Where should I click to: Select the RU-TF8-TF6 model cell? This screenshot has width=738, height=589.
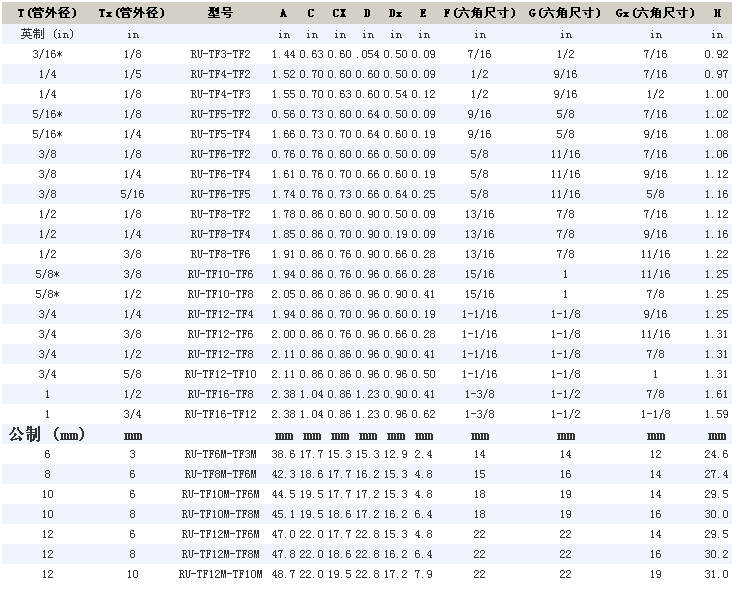[x=220, y=253]
